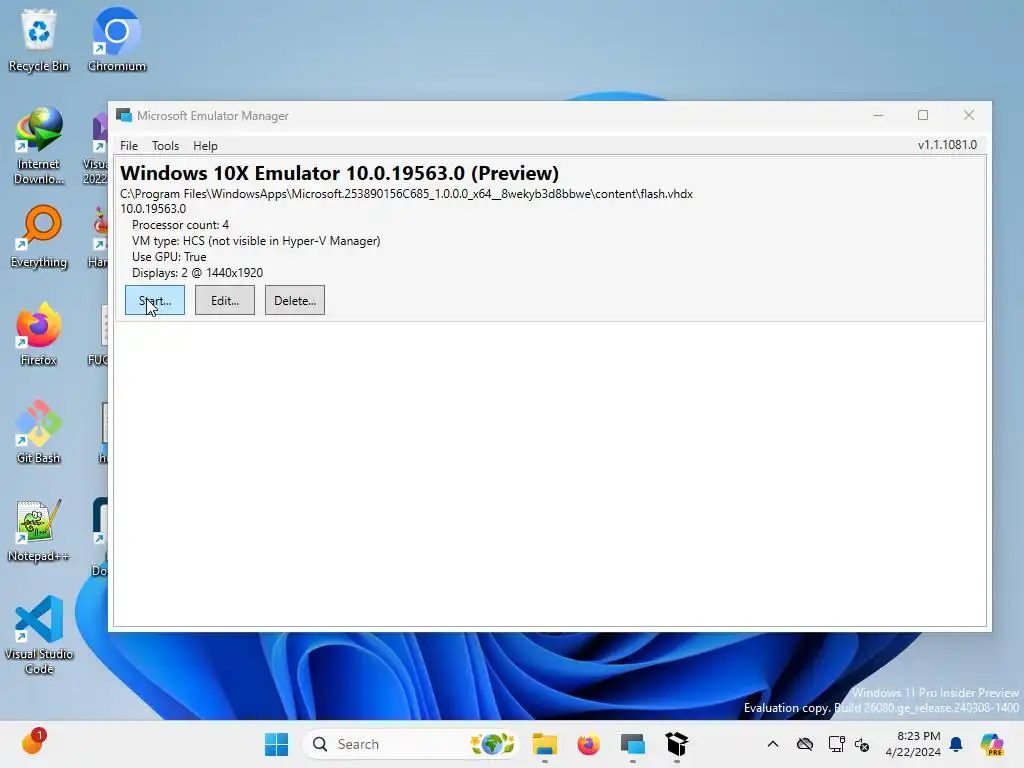This screenshot has height=768, width=1024.
Task: Maximize the Microsoft Emulator Manager window
Action: click(x=923, y=116)
